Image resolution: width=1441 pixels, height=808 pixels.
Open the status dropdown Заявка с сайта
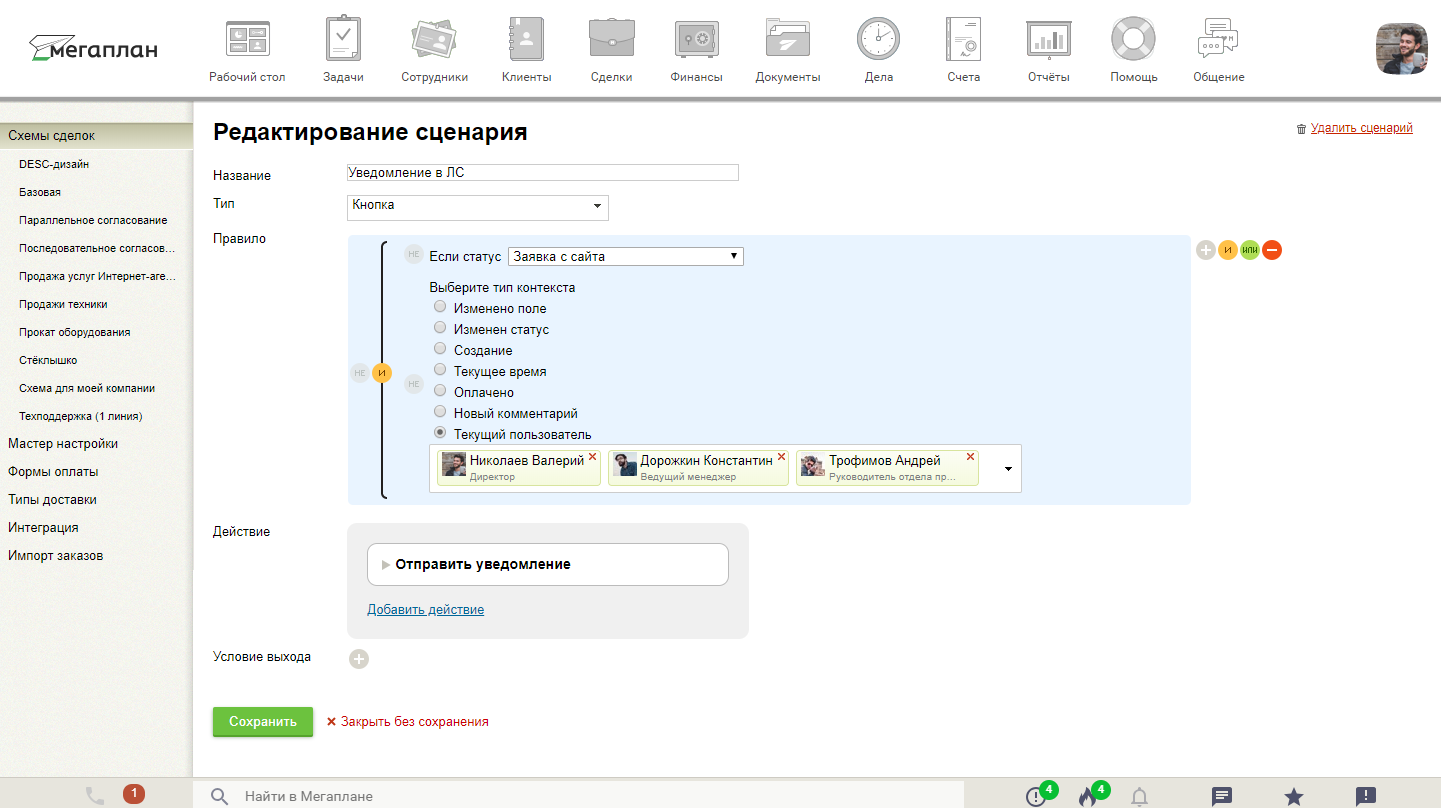[626, 256]
